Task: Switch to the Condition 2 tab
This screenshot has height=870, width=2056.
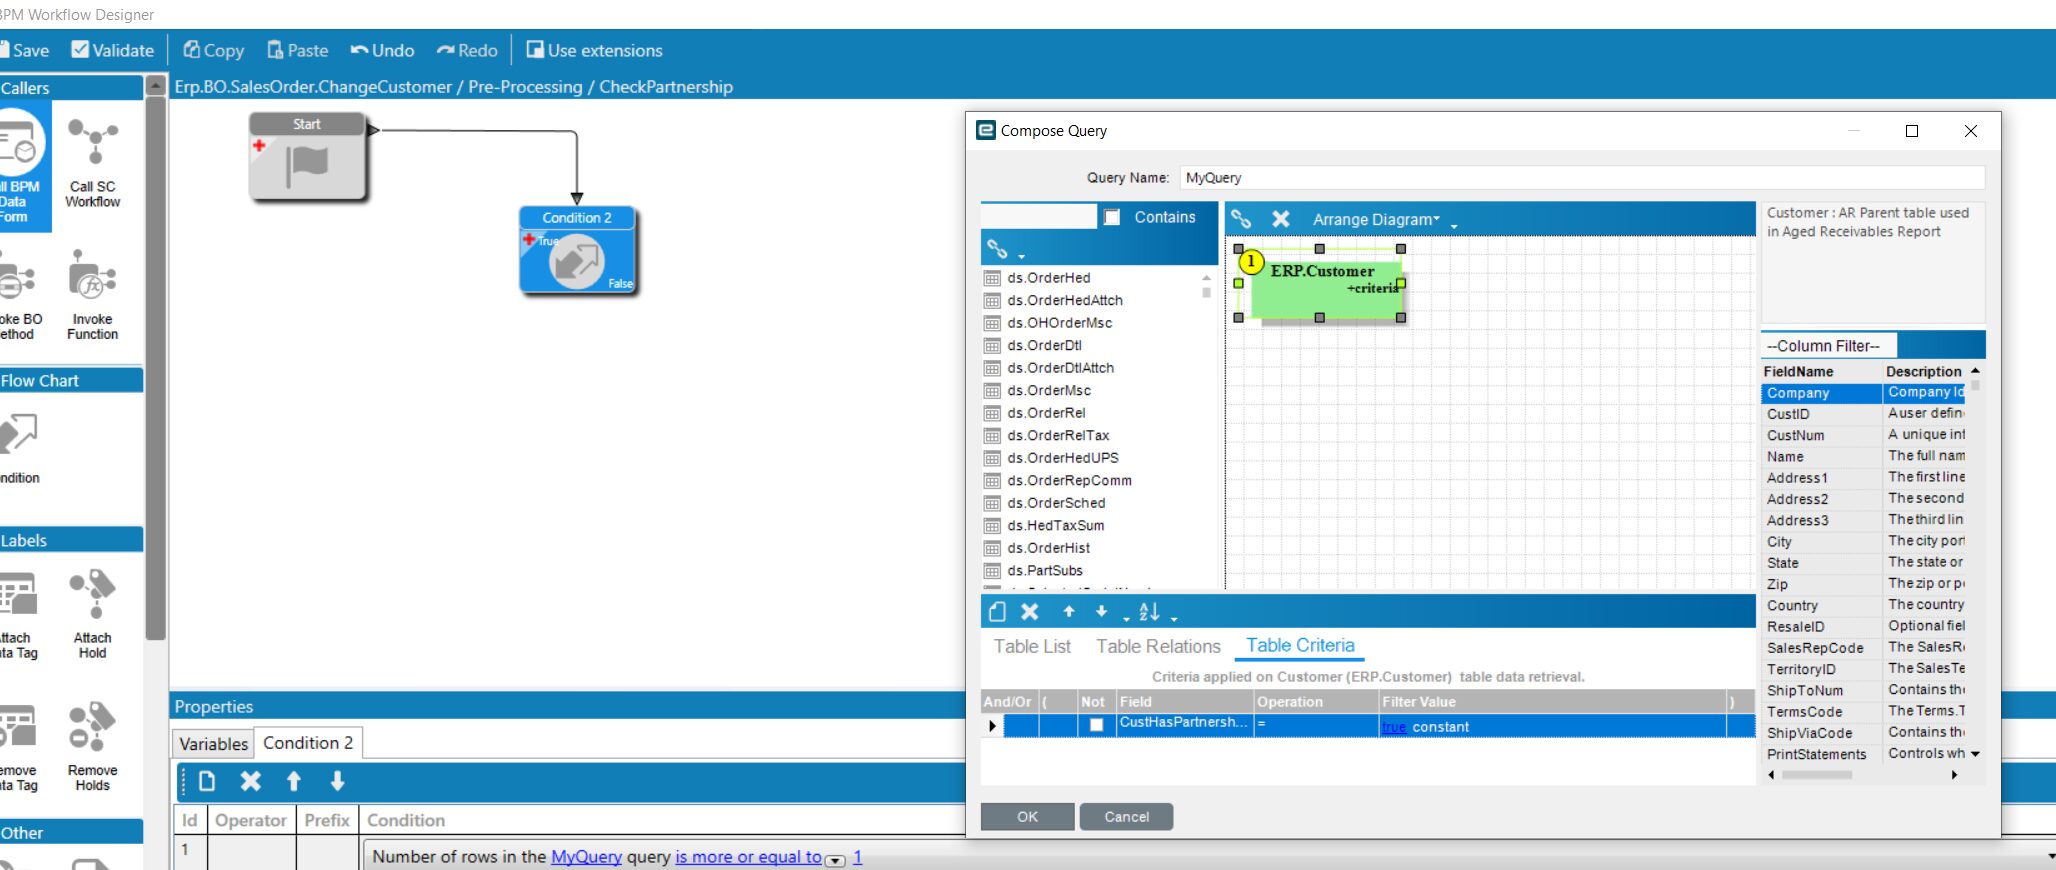Action: [308, 743]
